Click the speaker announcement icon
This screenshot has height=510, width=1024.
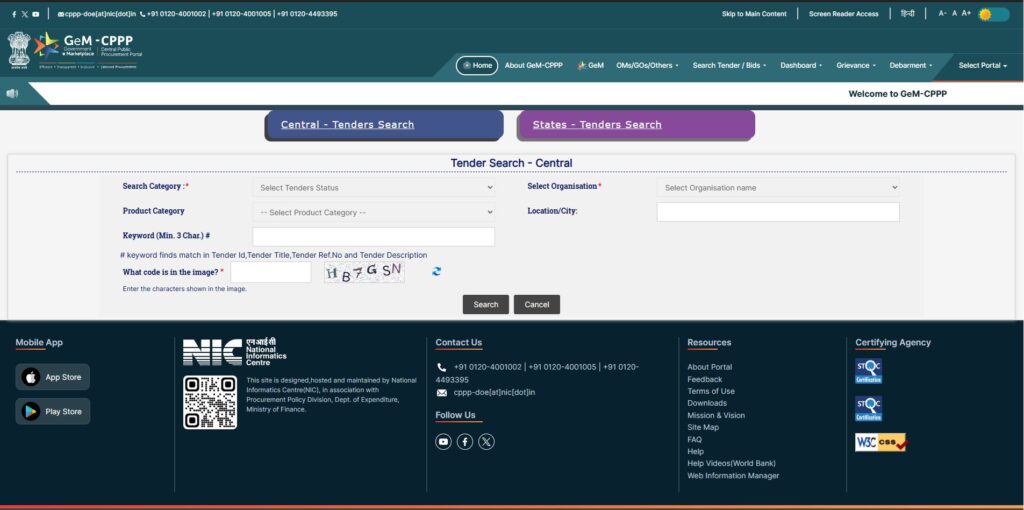pos(12,94)
